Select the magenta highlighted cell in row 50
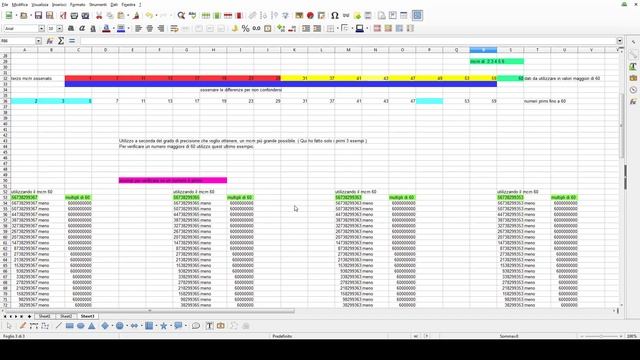The height and width of the screenshot is (360, 640). tap(173, 180)
